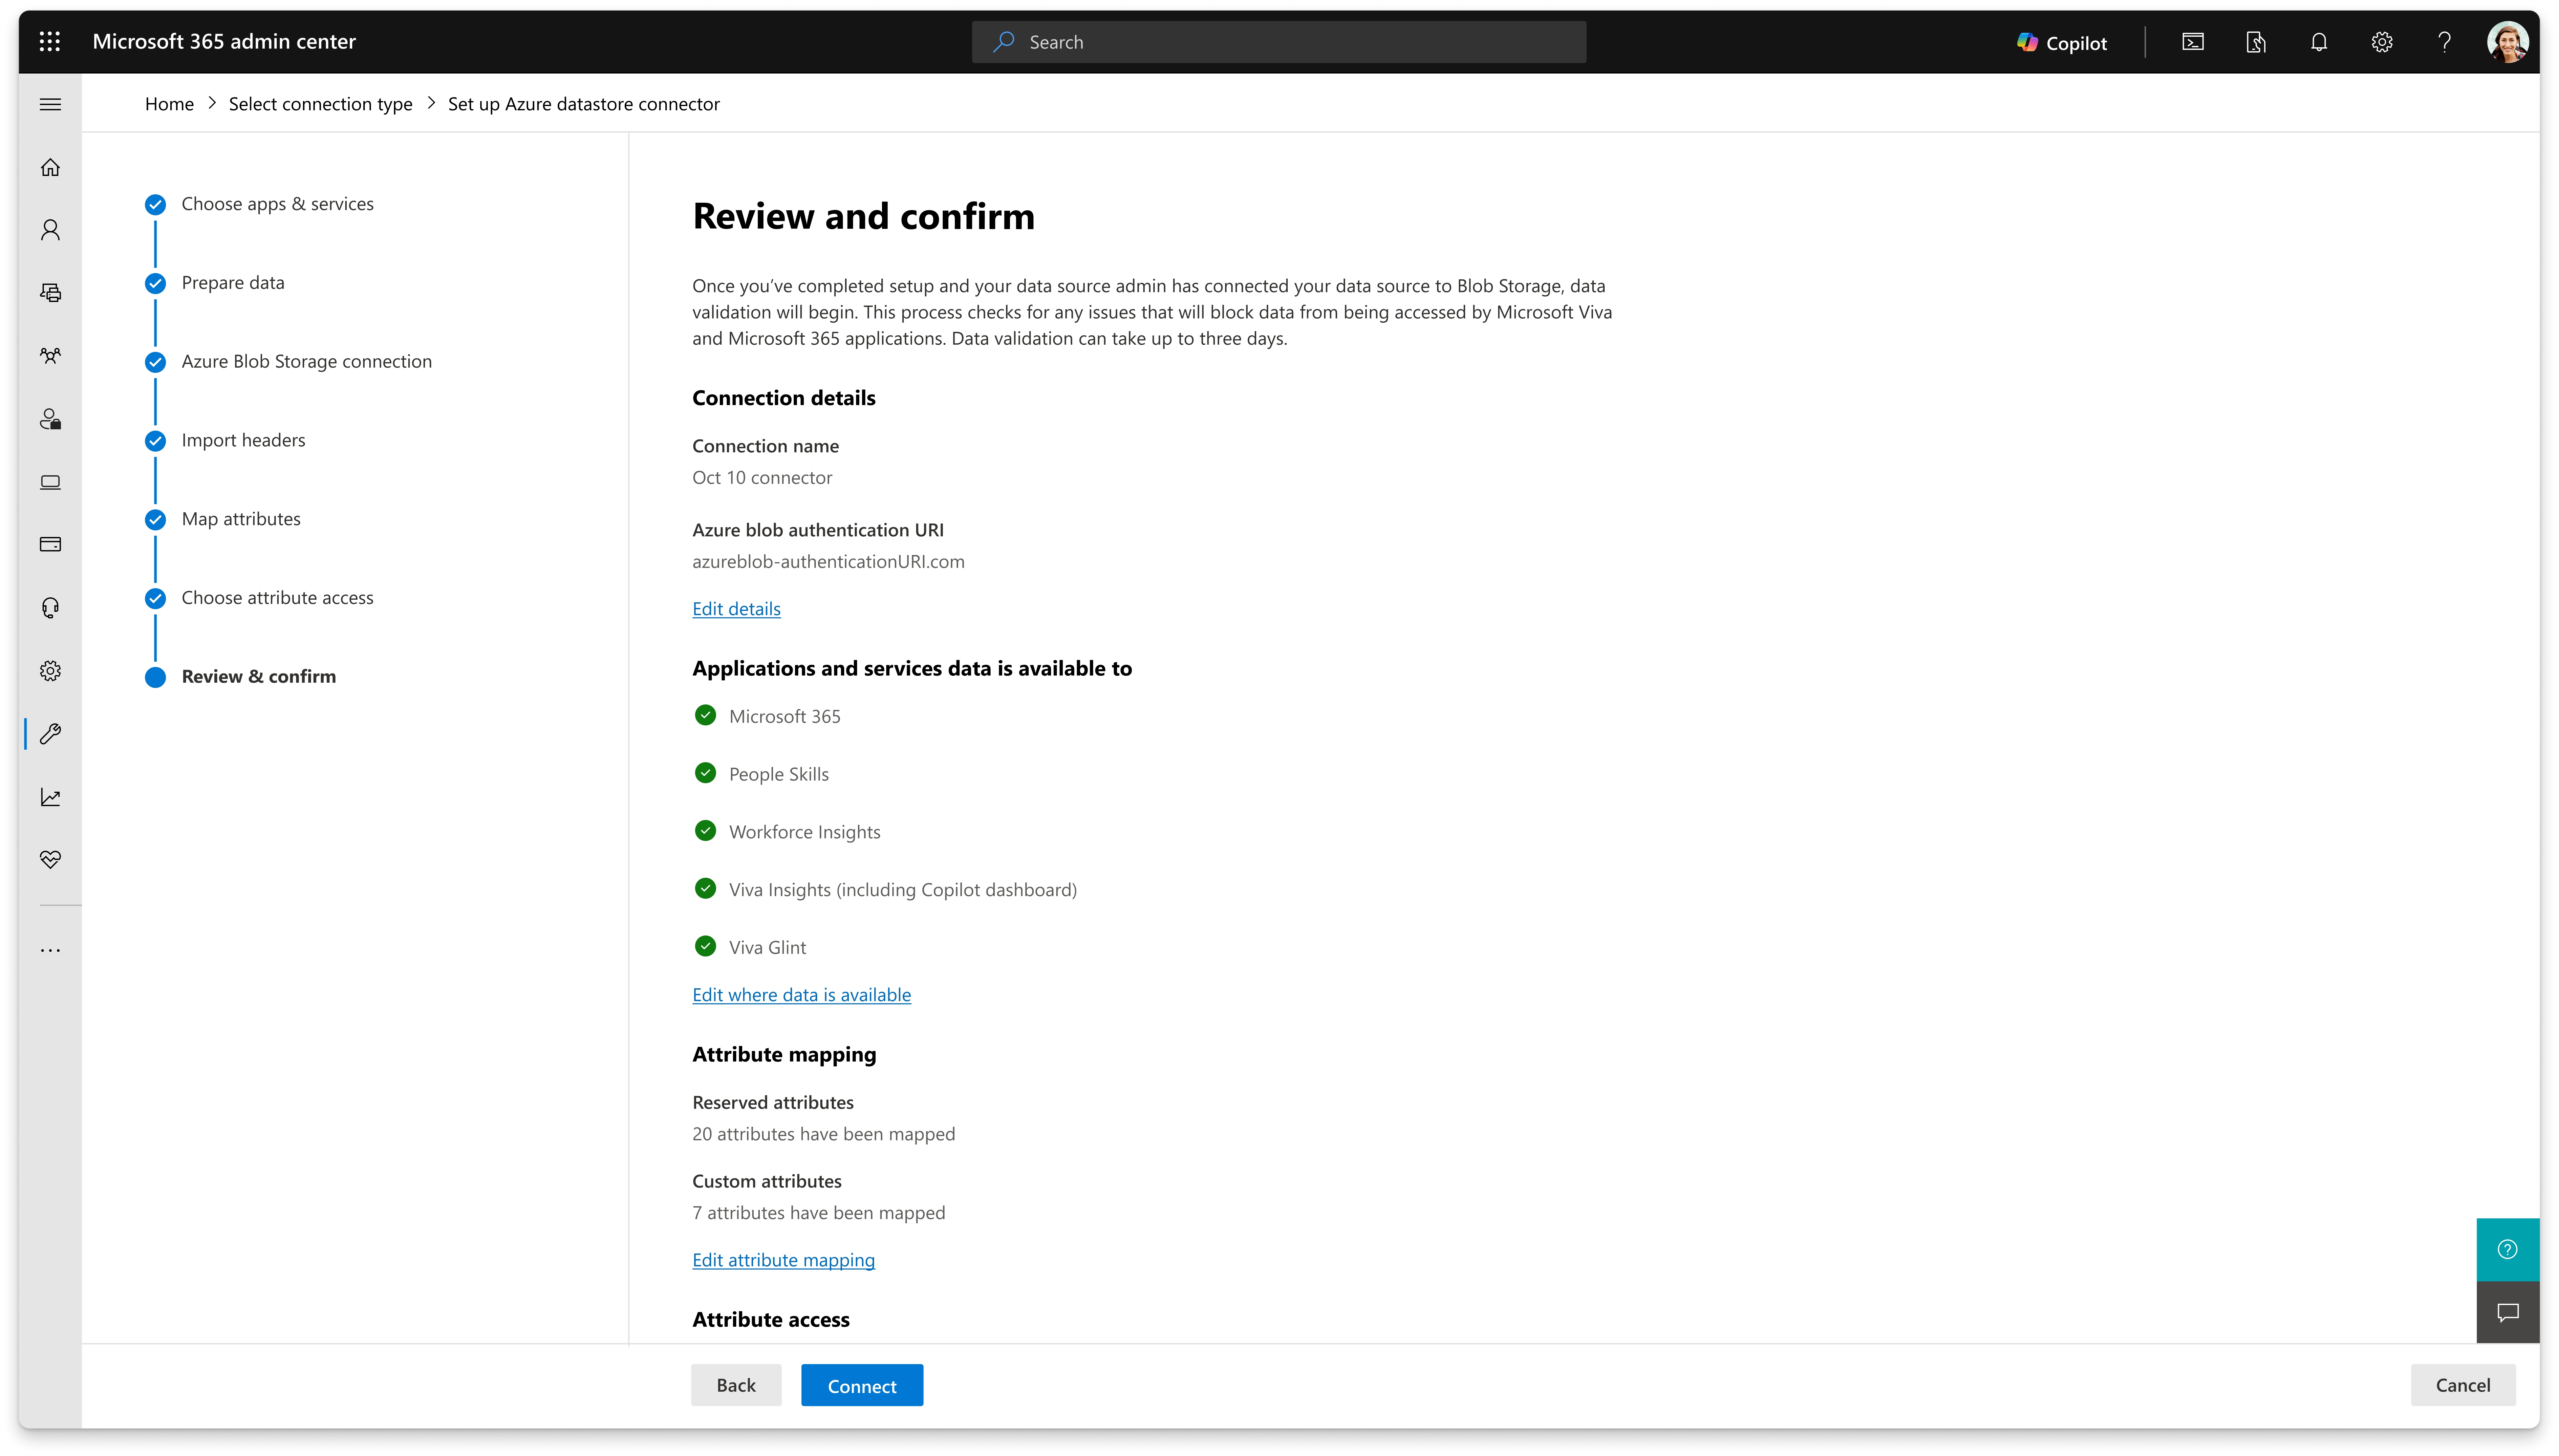The height and width of the screenshot is (1456, 2559).
Task: Open Copilot from the top bar
Action: coord(2062,42)
